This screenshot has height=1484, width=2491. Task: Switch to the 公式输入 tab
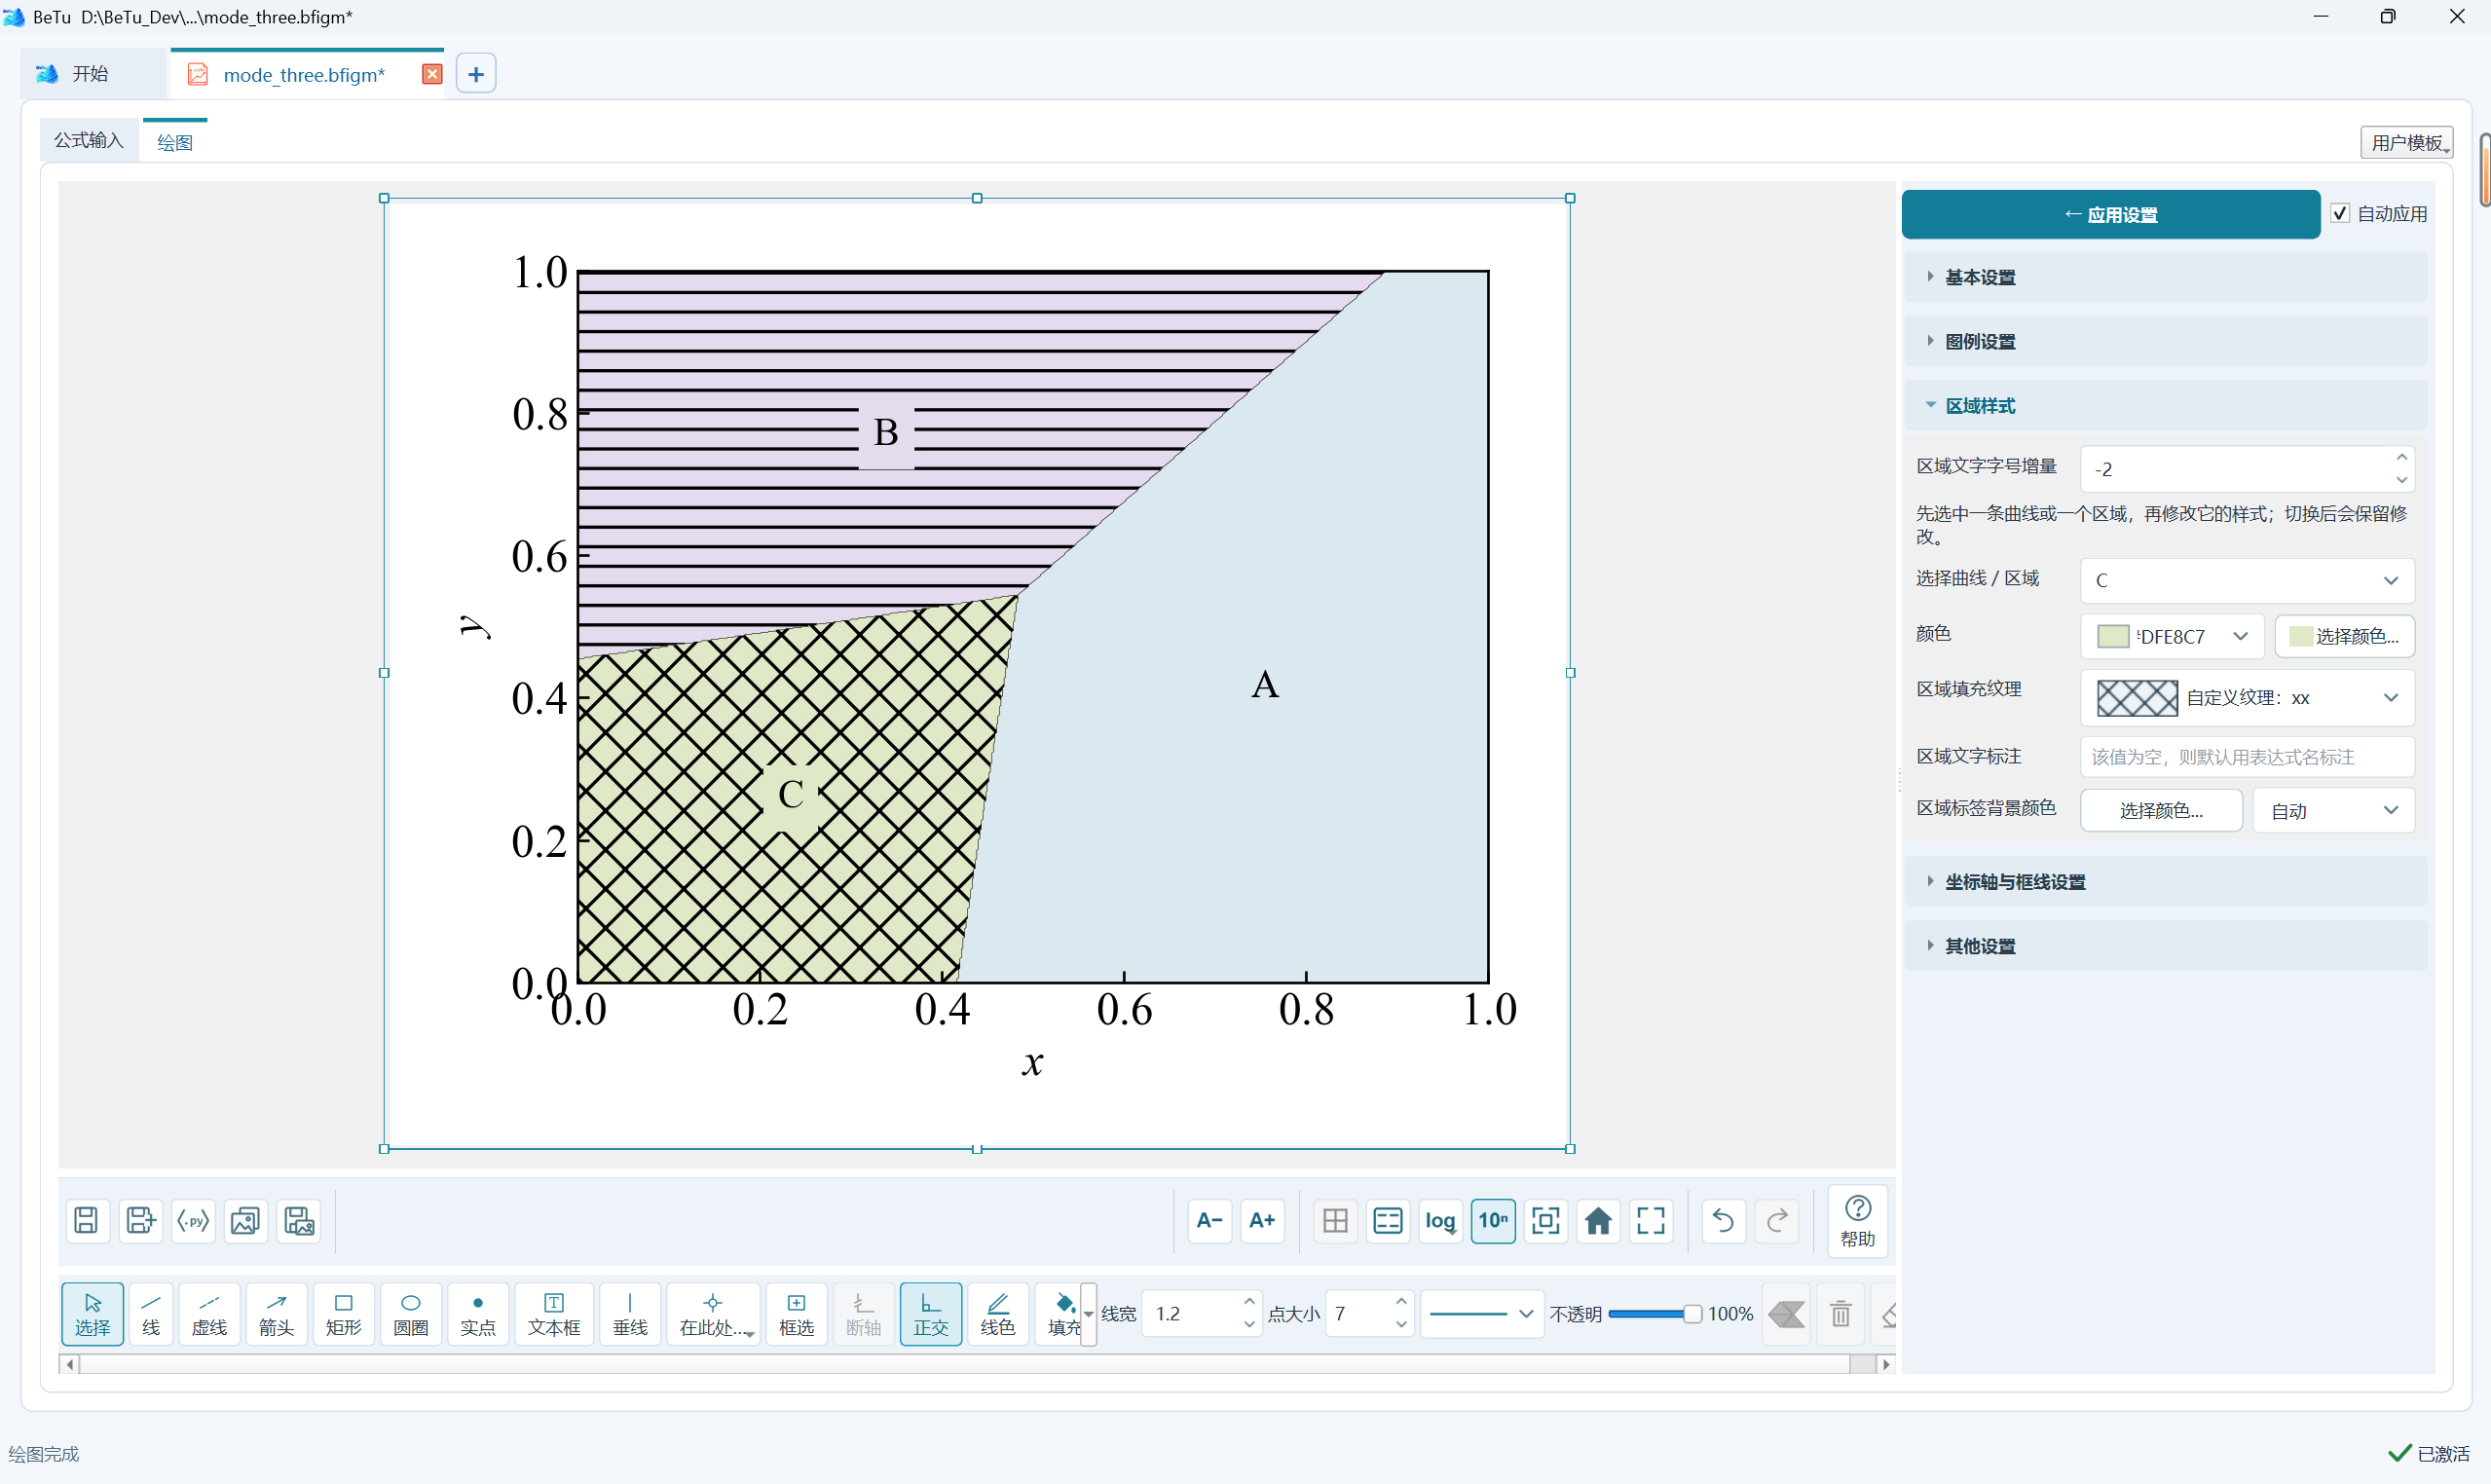[89, 140]
